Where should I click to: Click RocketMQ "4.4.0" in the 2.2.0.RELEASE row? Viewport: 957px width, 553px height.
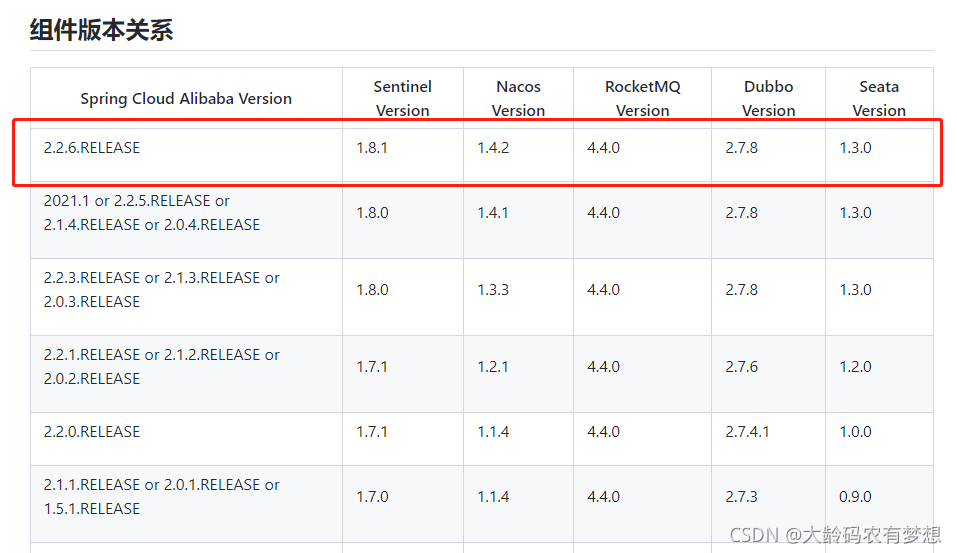pyautogui.click(x=603, y=432)
